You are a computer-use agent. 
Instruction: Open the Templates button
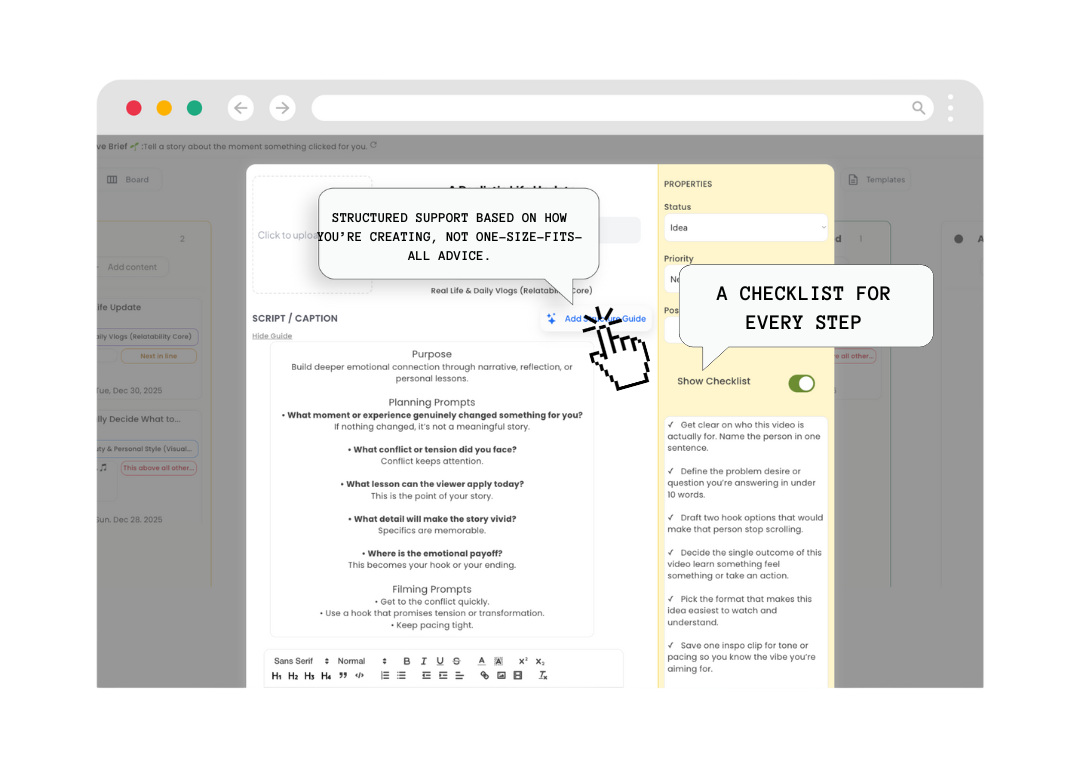[876, 180]
